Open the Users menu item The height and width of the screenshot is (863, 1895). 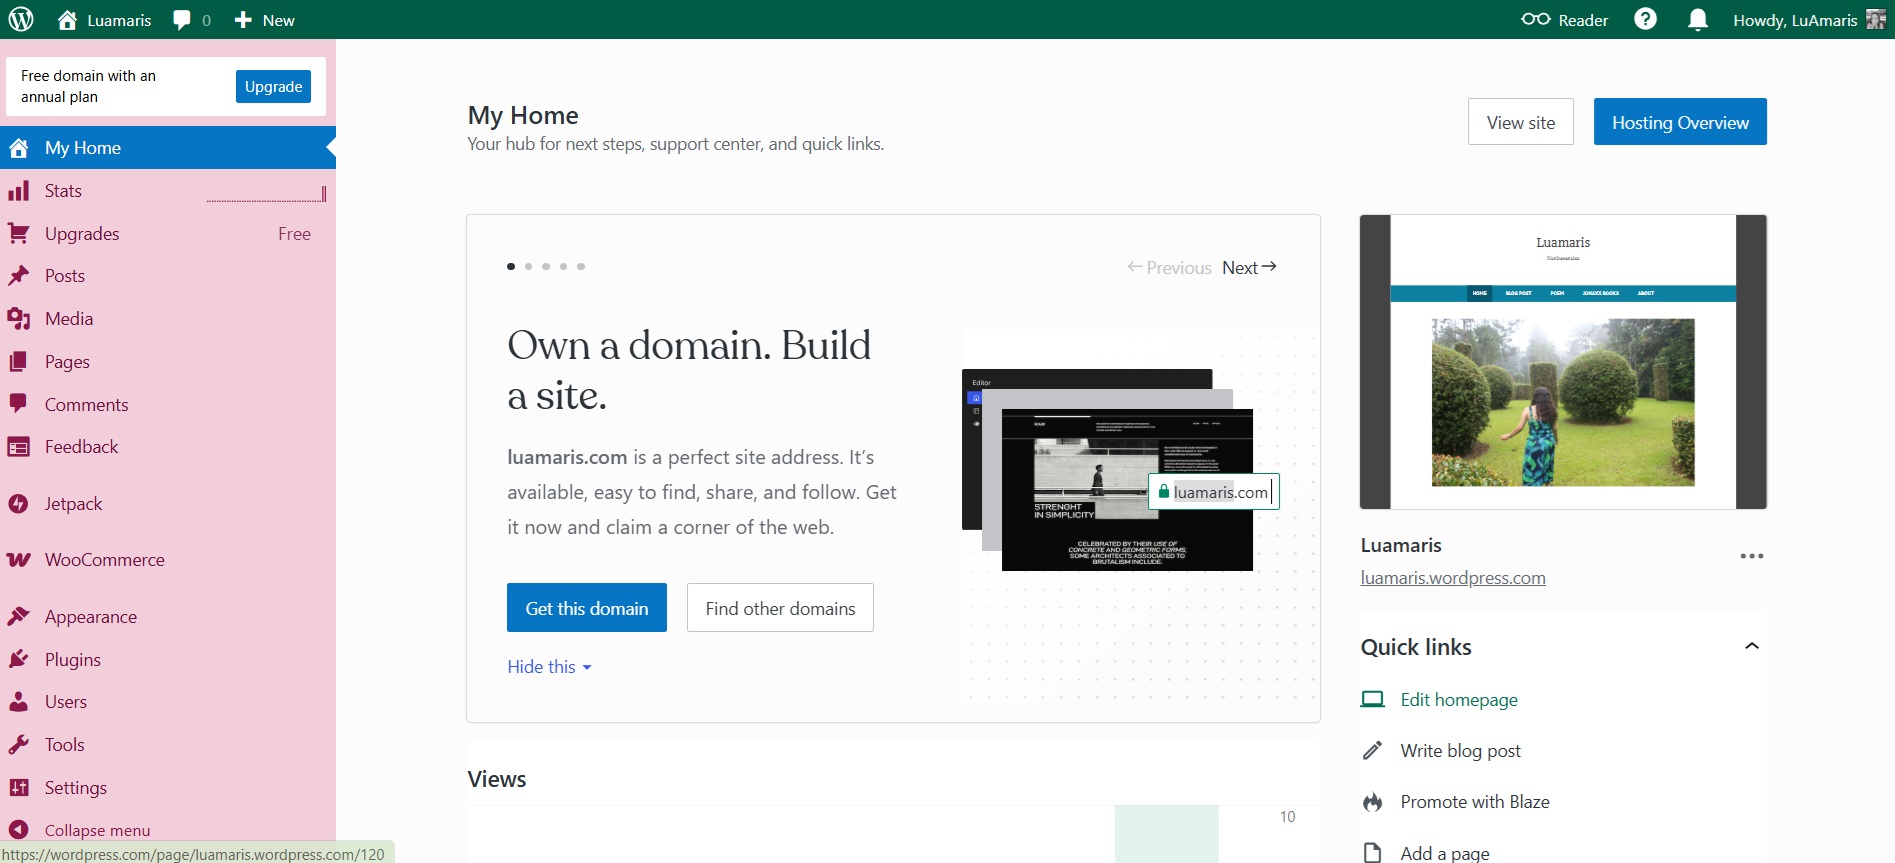pos(168,702)
